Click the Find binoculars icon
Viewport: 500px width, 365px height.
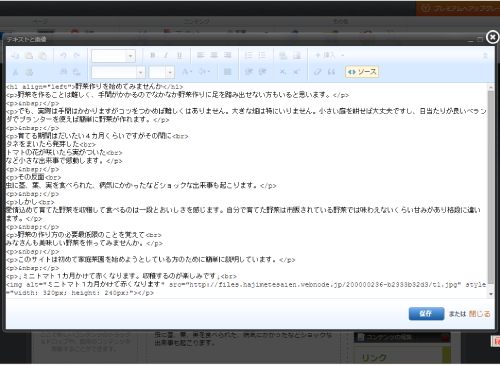[63, 72]
